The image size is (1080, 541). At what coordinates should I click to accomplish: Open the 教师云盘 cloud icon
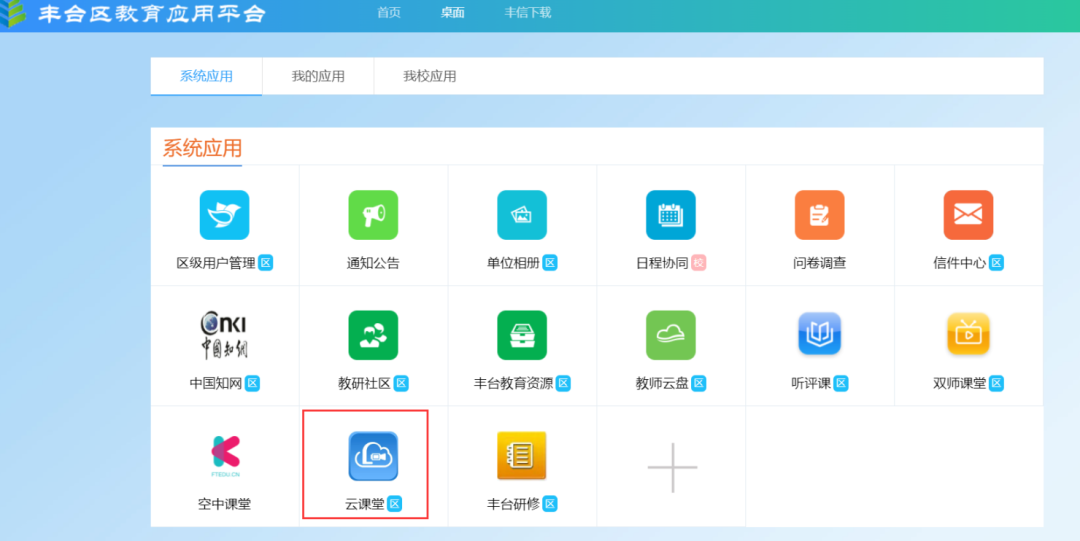671,335
